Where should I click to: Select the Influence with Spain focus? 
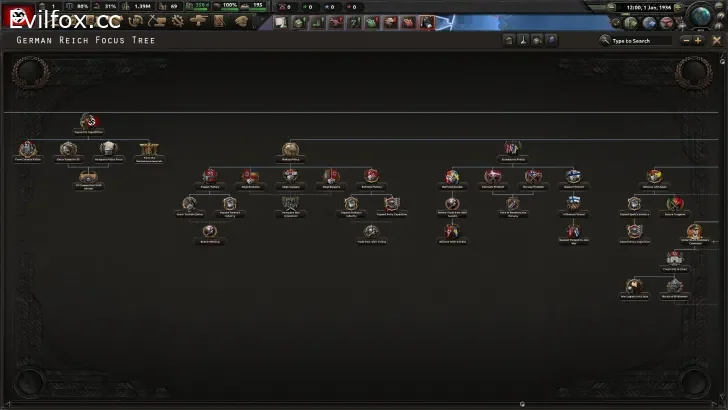point(654,178)
